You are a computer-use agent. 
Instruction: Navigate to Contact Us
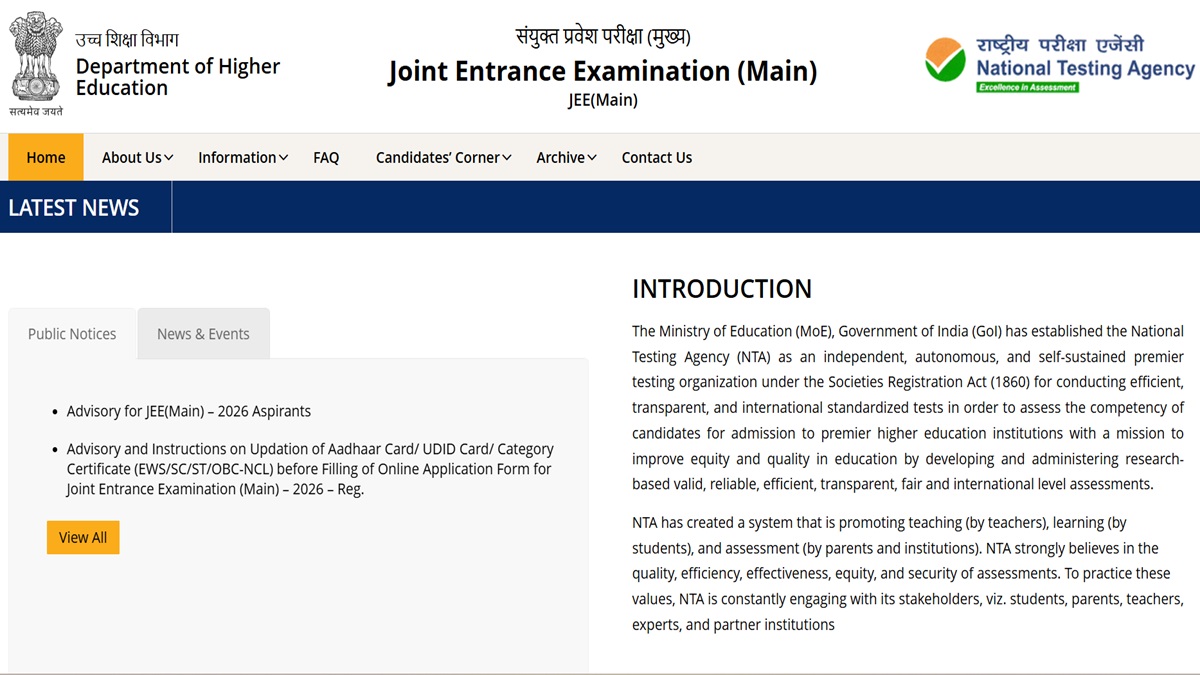656,157
